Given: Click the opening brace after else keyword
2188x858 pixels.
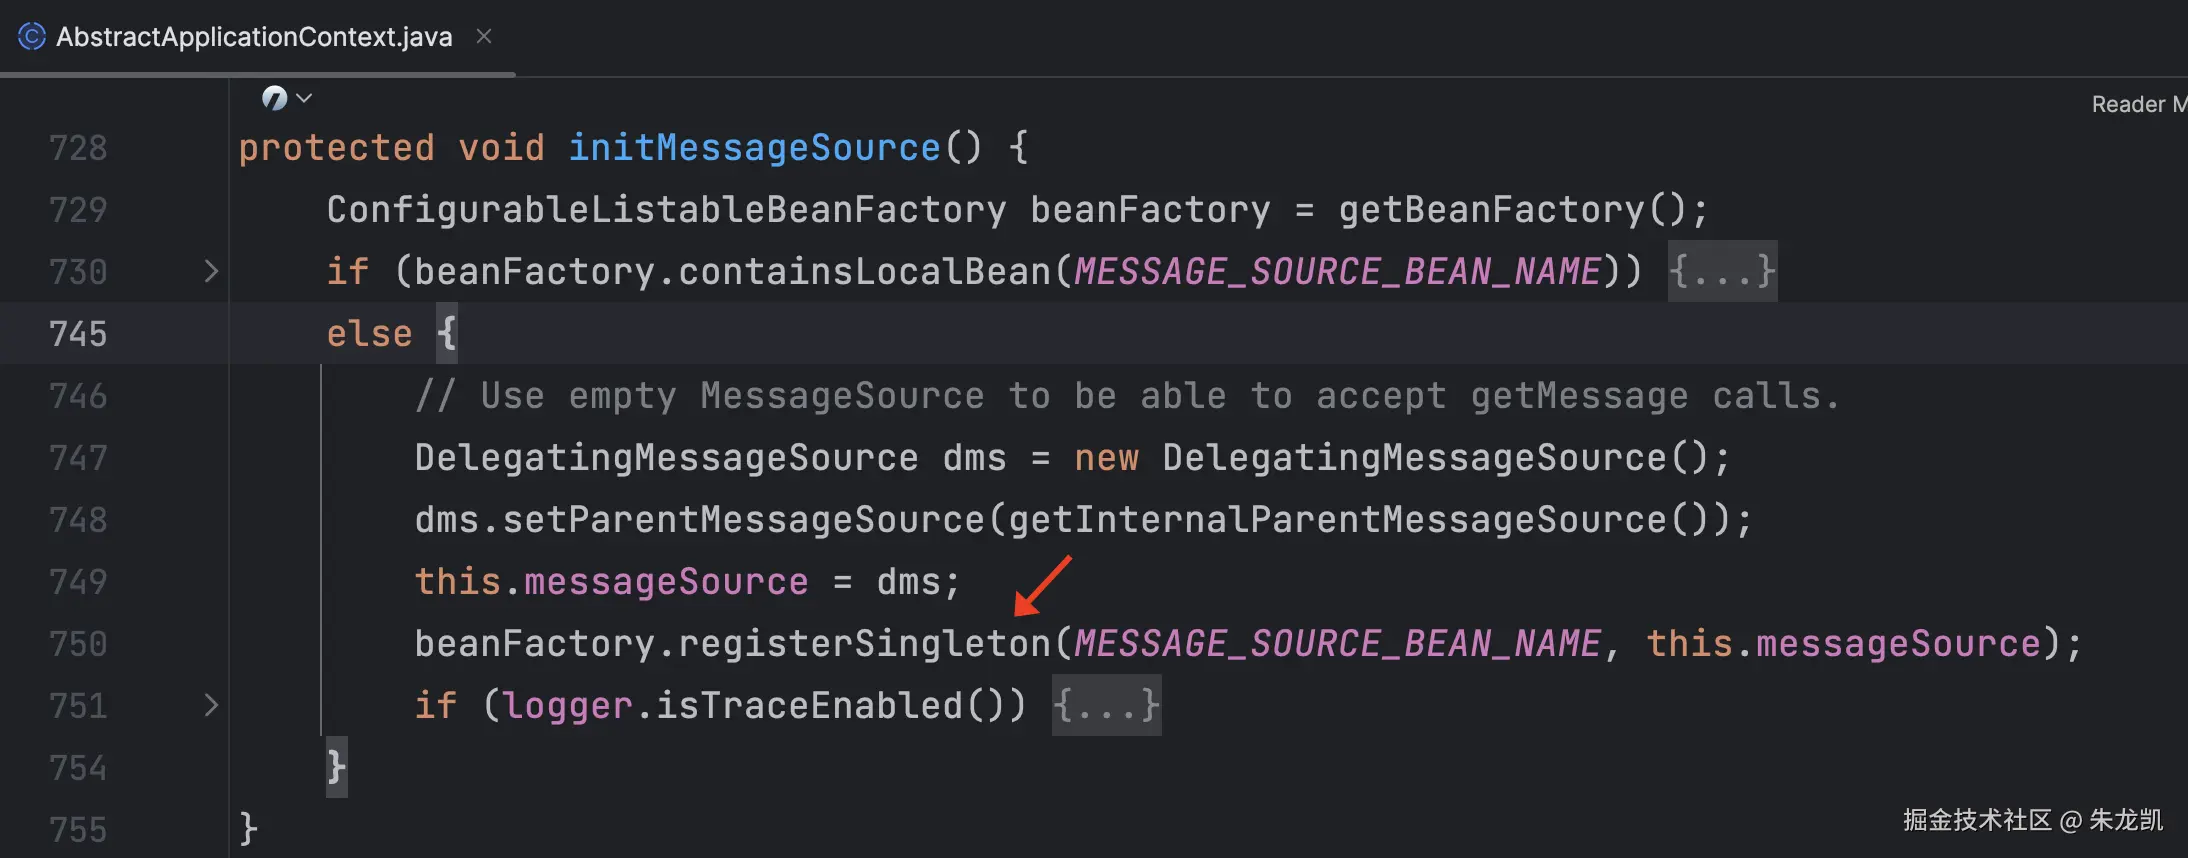Looking at the screenshot, I should coord(447,334).
